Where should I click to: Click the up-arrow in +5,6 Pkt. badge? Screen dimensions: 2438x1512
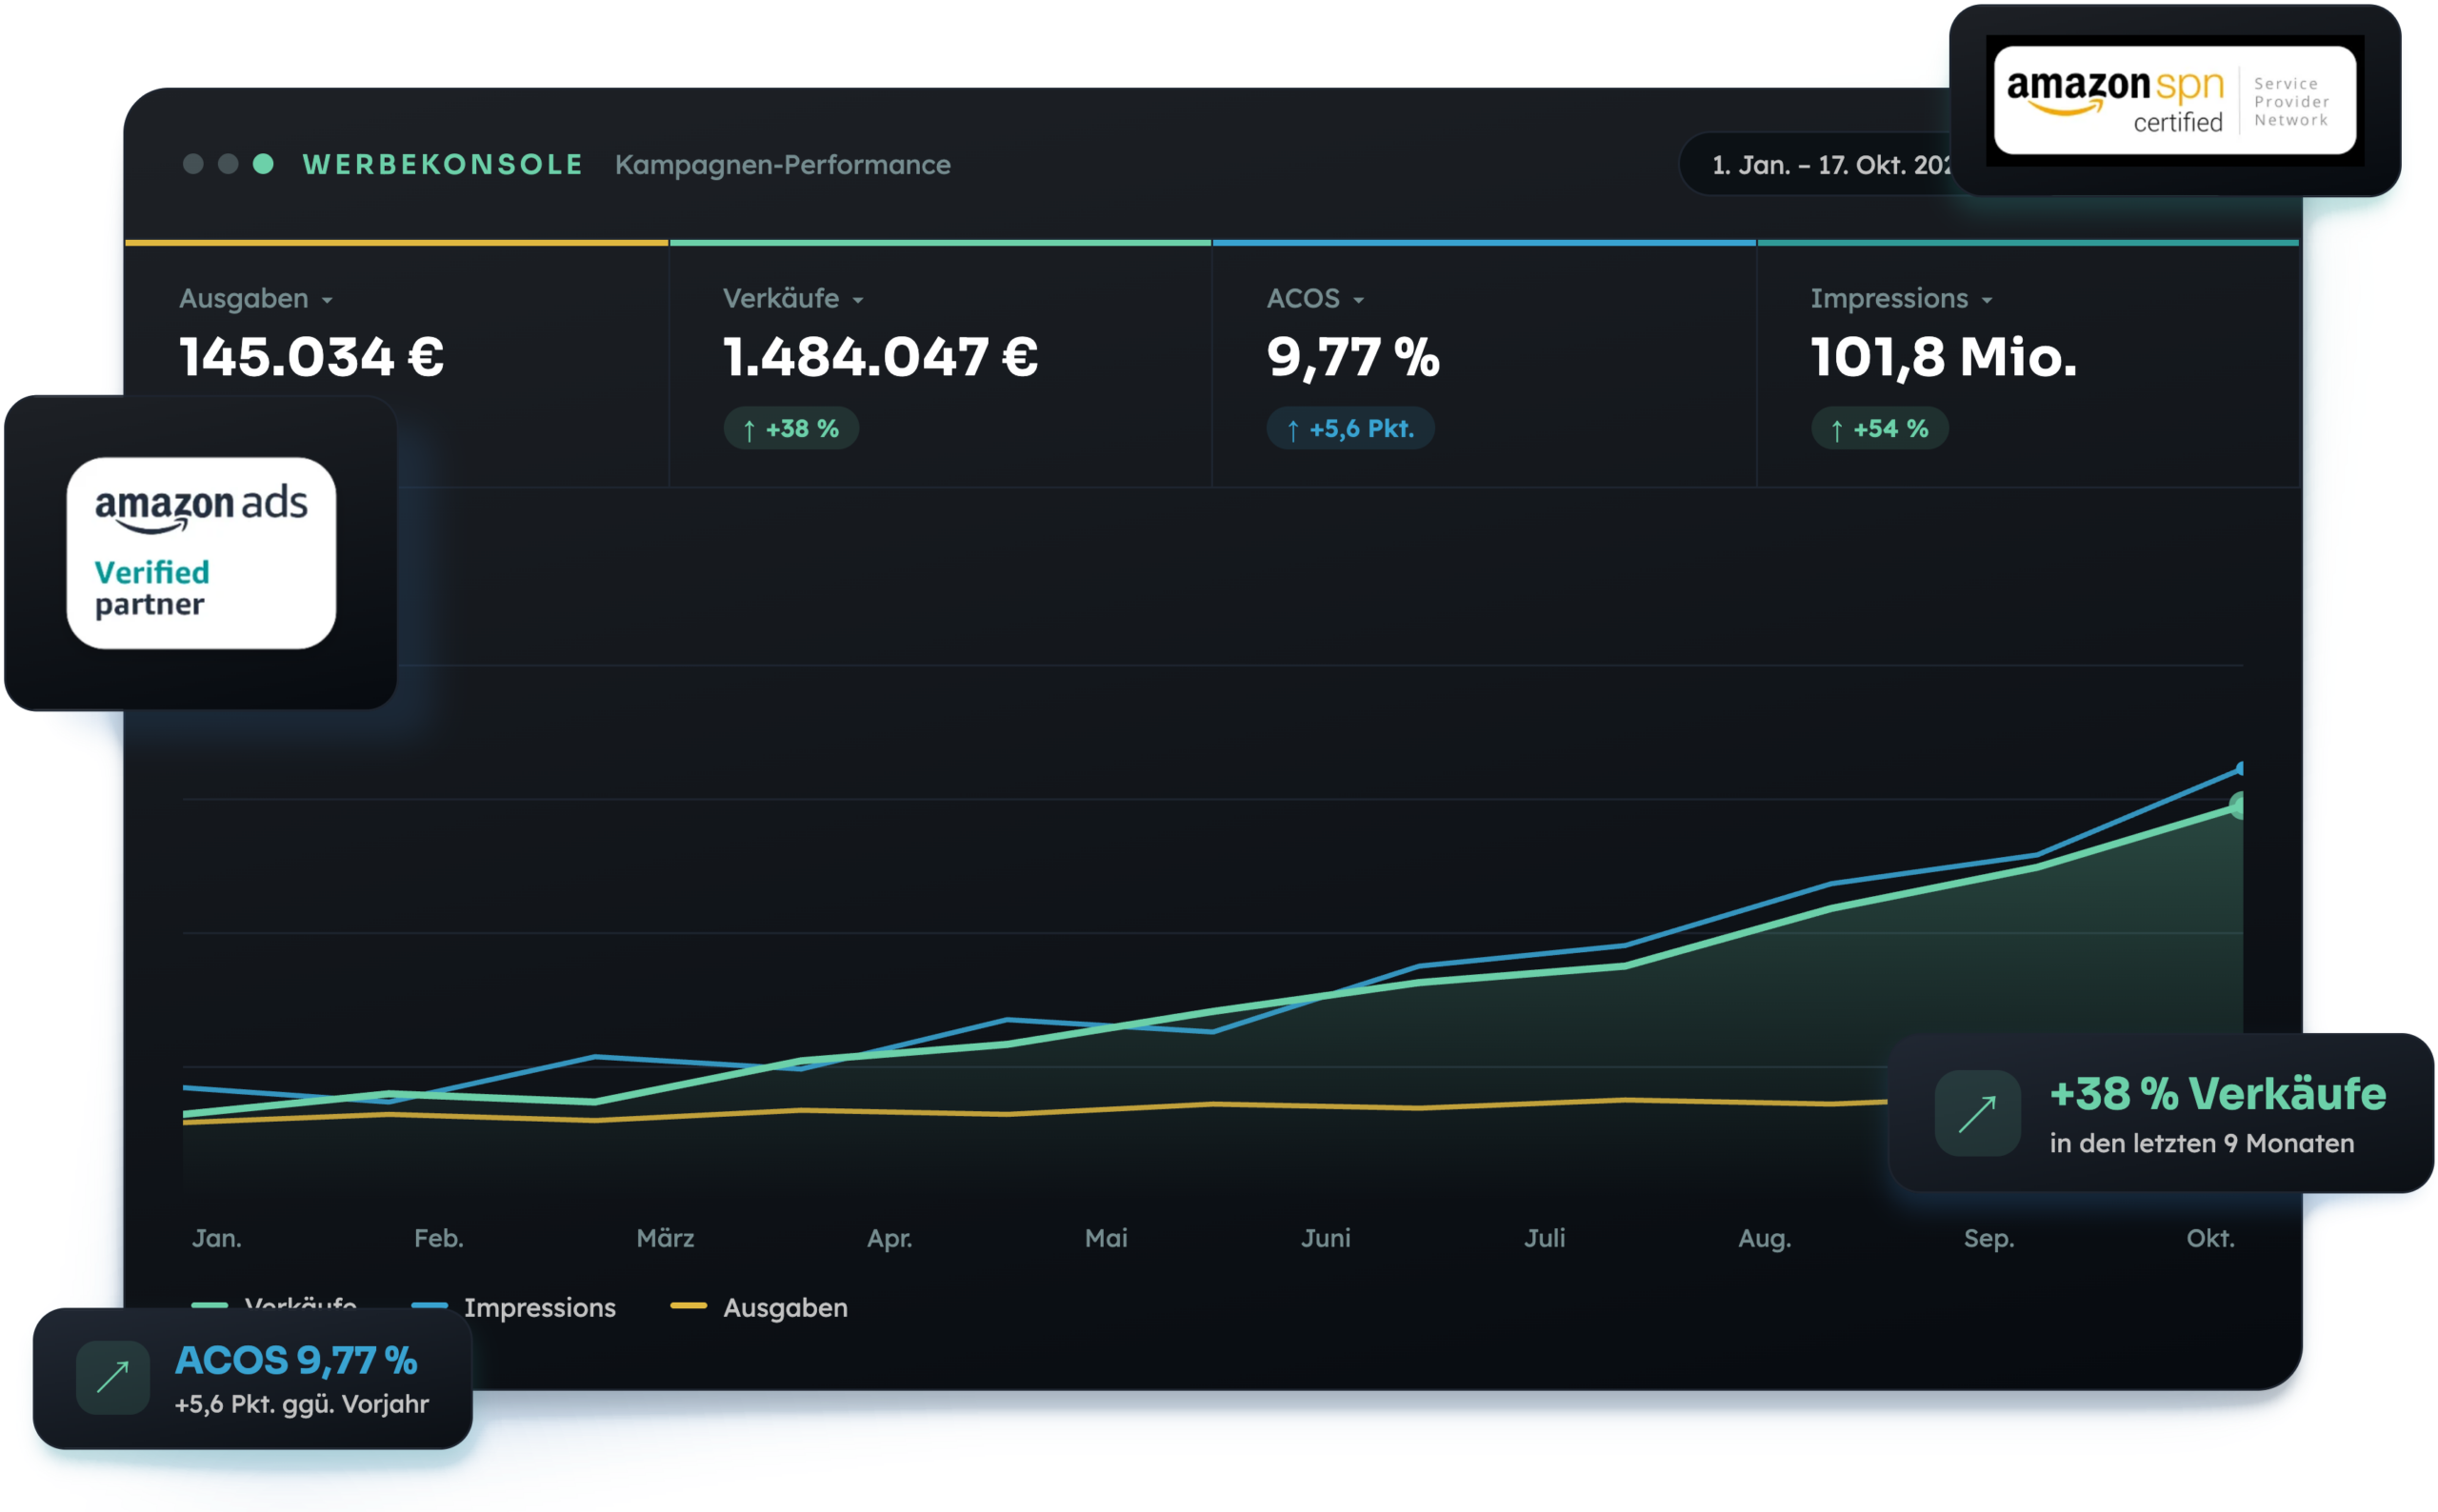(x=1293, y=429)
